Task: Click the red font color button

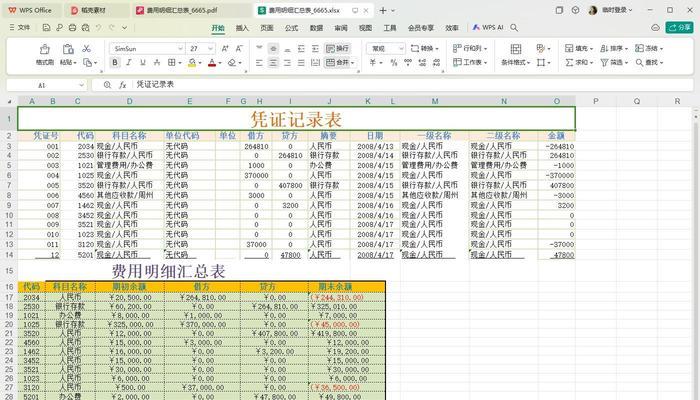Action: (212, 62)
